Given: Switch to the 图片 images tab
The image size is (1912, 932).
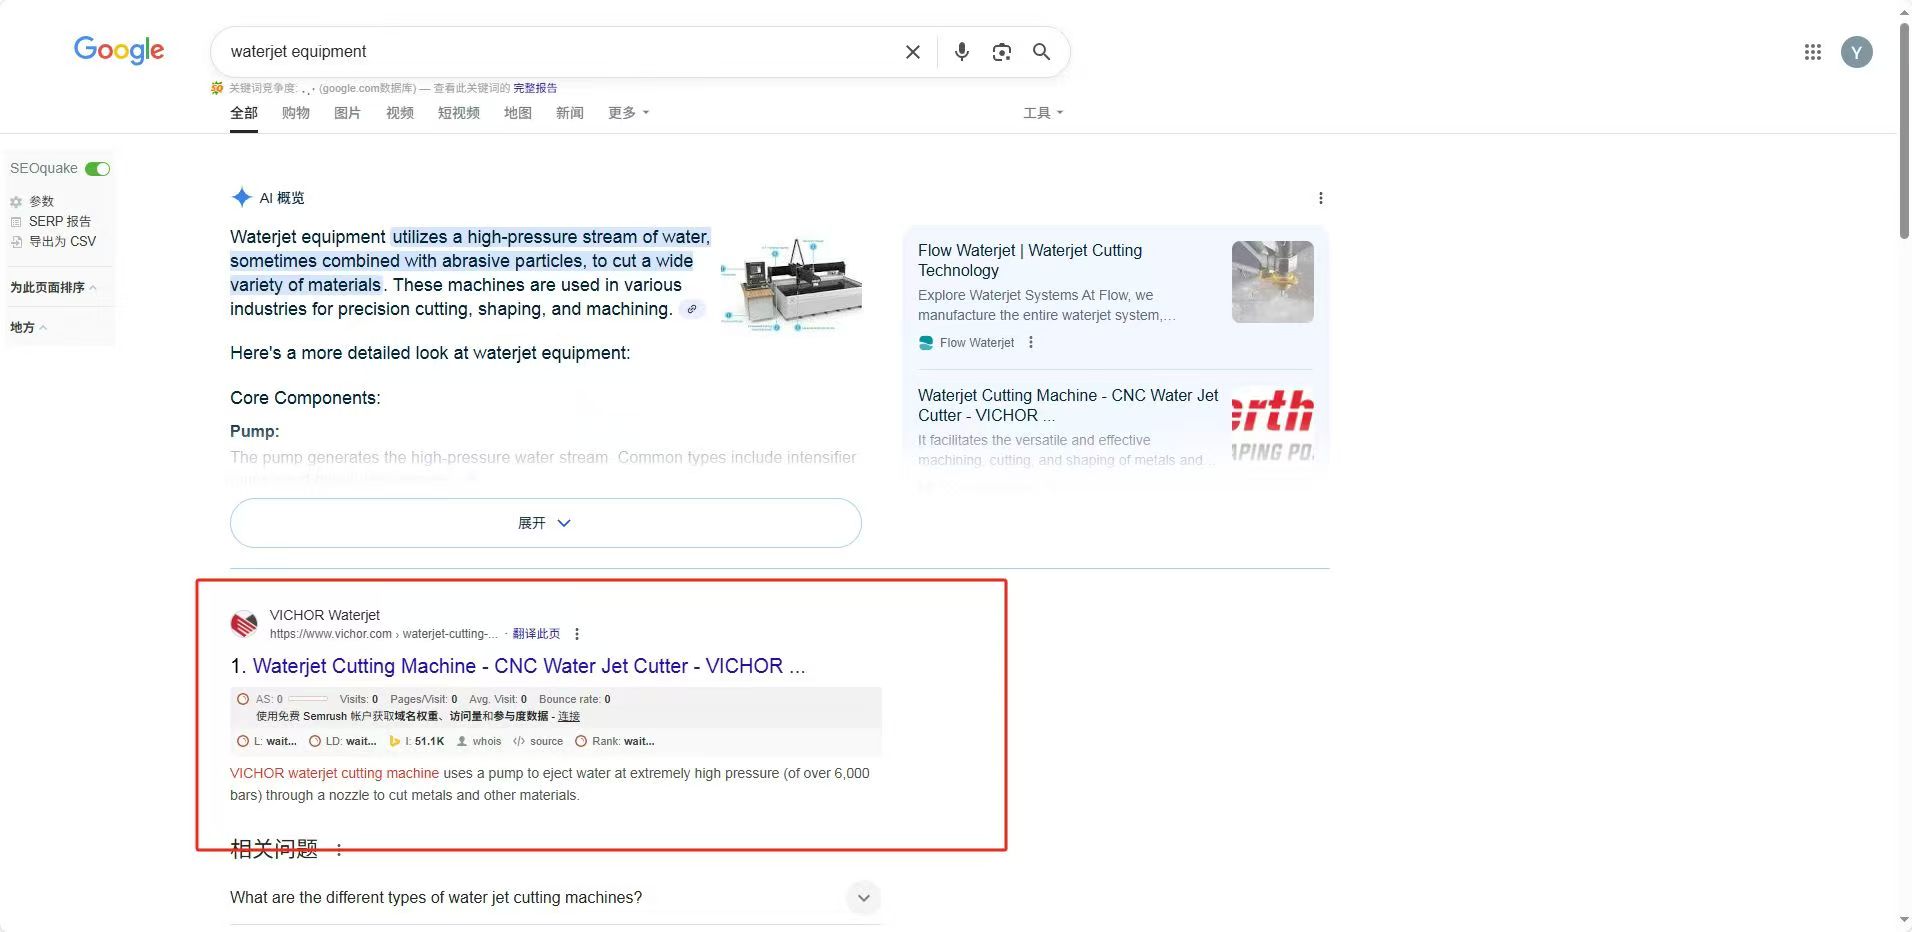Looking at the screenshot, I should (347, 113).
